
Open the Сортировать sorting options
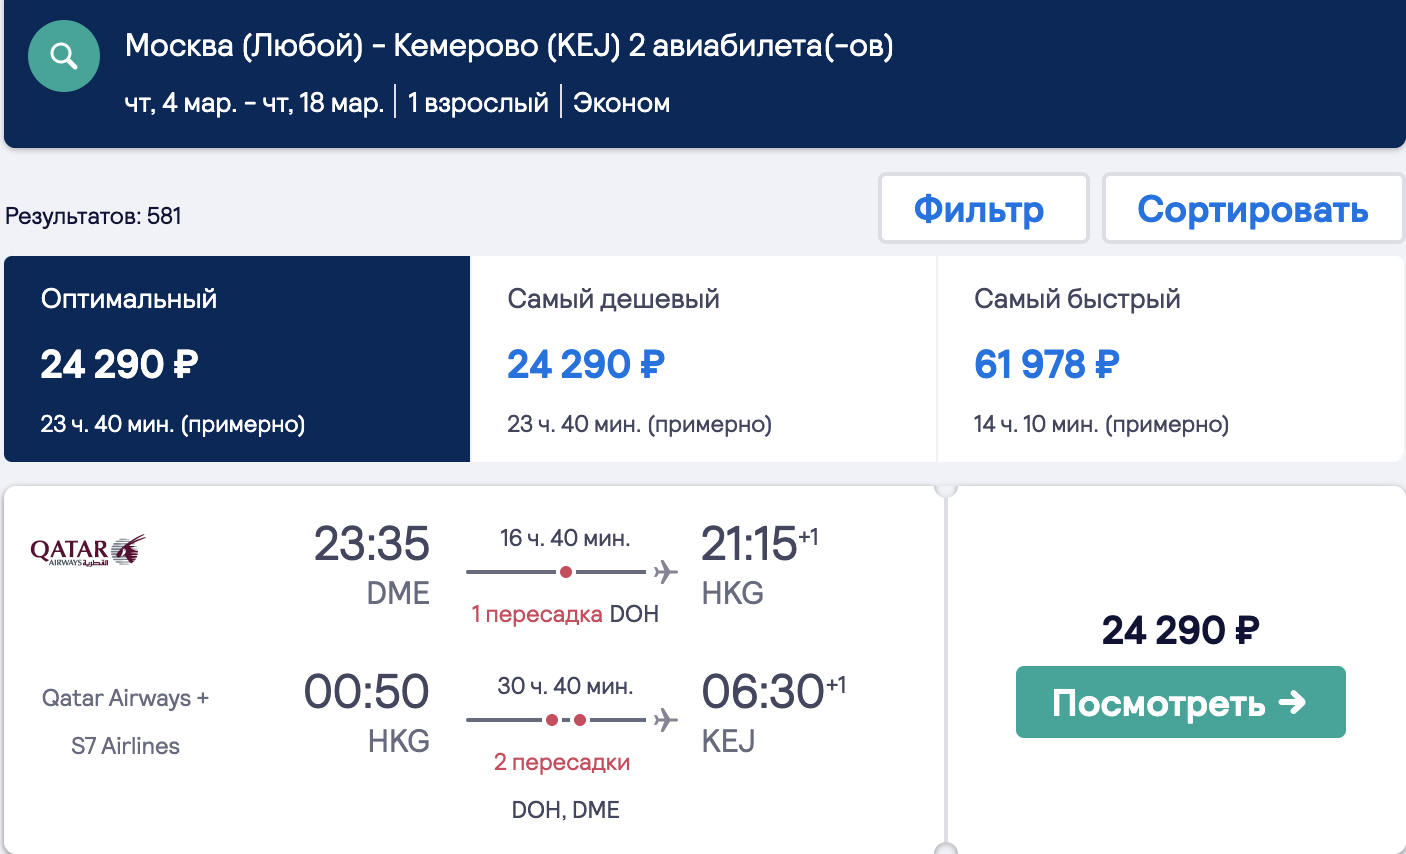[1253, 208]
